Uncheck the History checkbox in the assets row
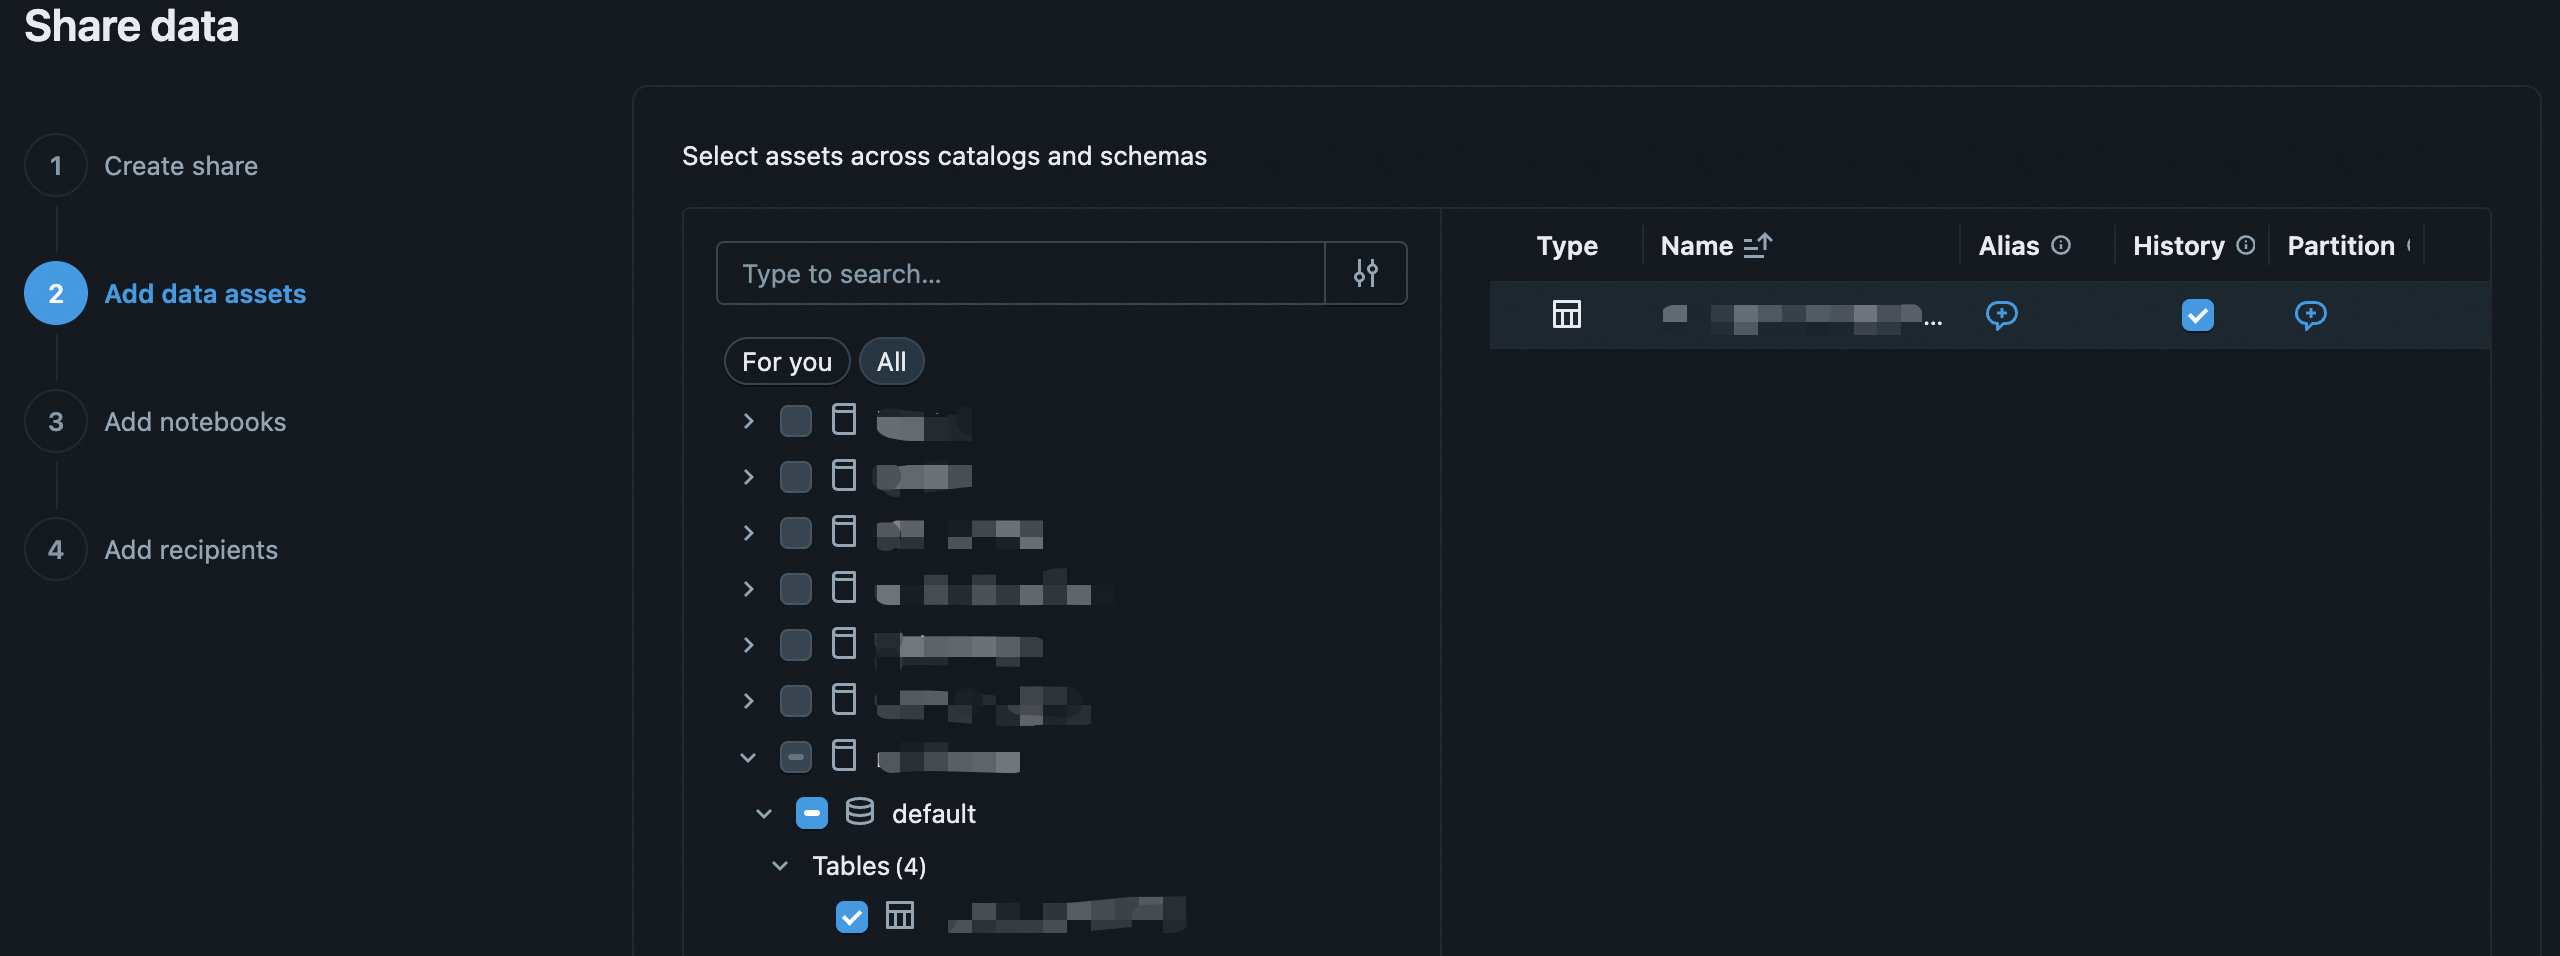 (2198, 315)
